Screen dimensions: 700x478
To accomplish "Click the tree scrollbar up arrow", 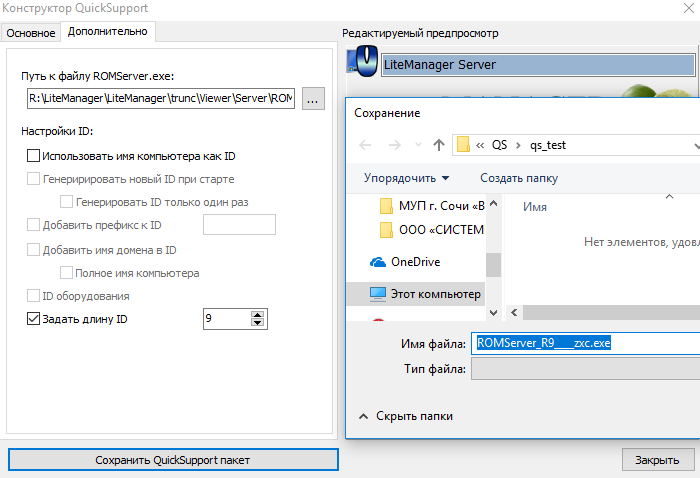I will click(493, 204).
